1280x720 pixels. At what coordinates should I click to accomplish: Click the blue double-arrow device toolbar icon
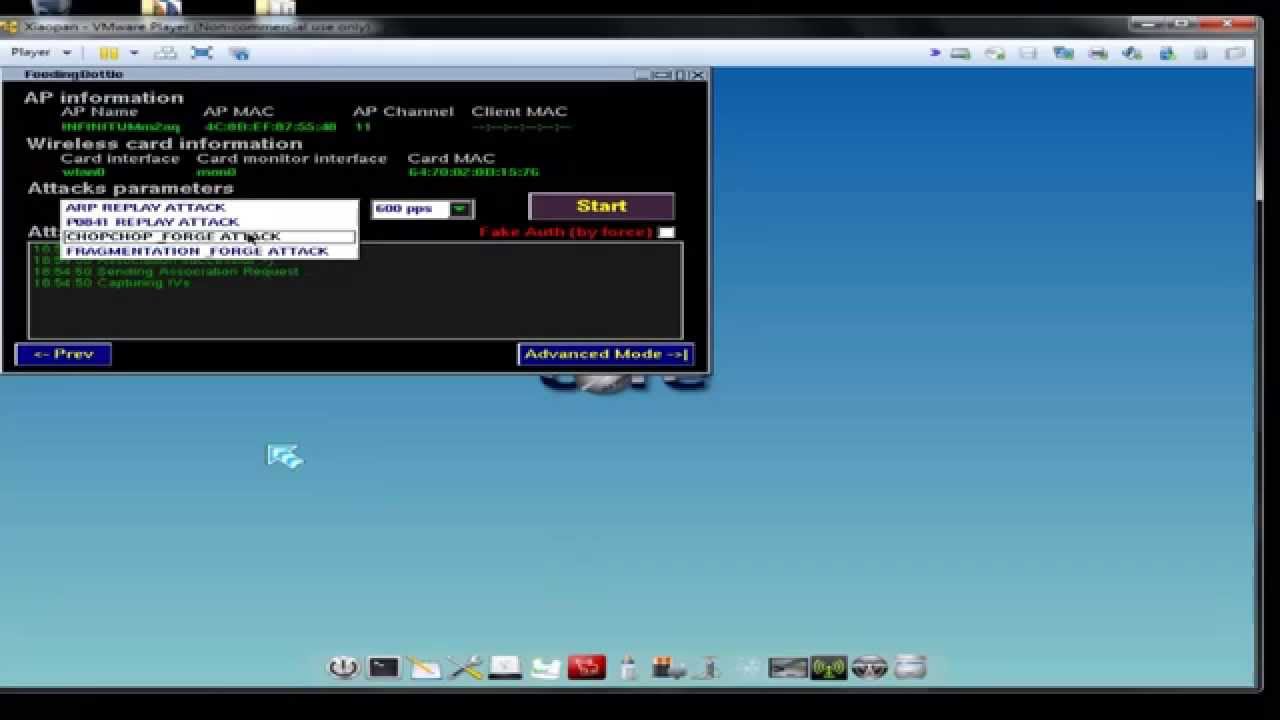[x=935, y=53]
